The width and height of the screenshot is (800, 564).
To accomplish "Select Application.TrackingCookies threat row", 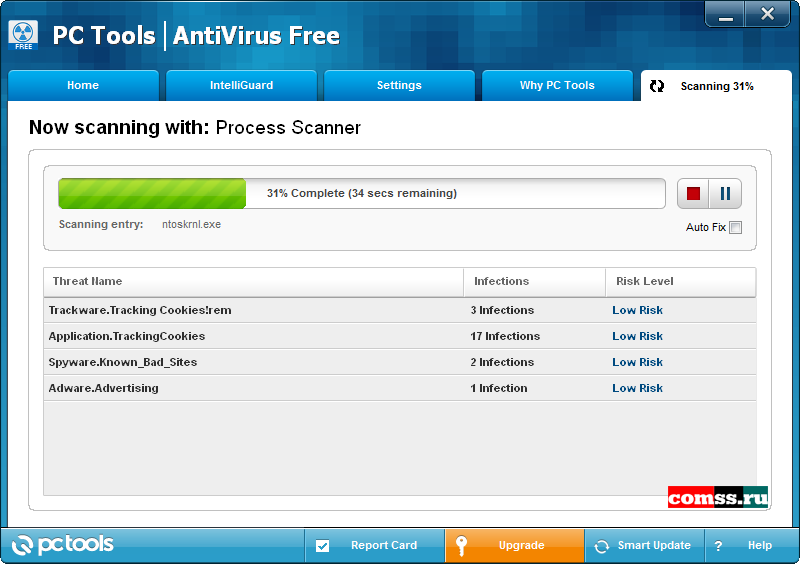I will pos(399,336).
